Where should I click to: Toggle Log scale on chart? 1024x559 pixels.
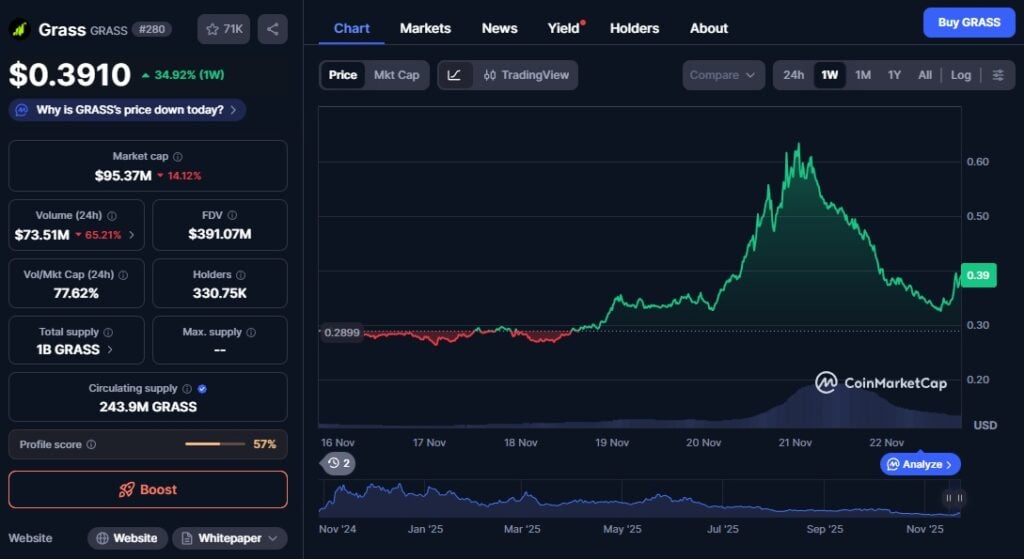click(960, 75)
